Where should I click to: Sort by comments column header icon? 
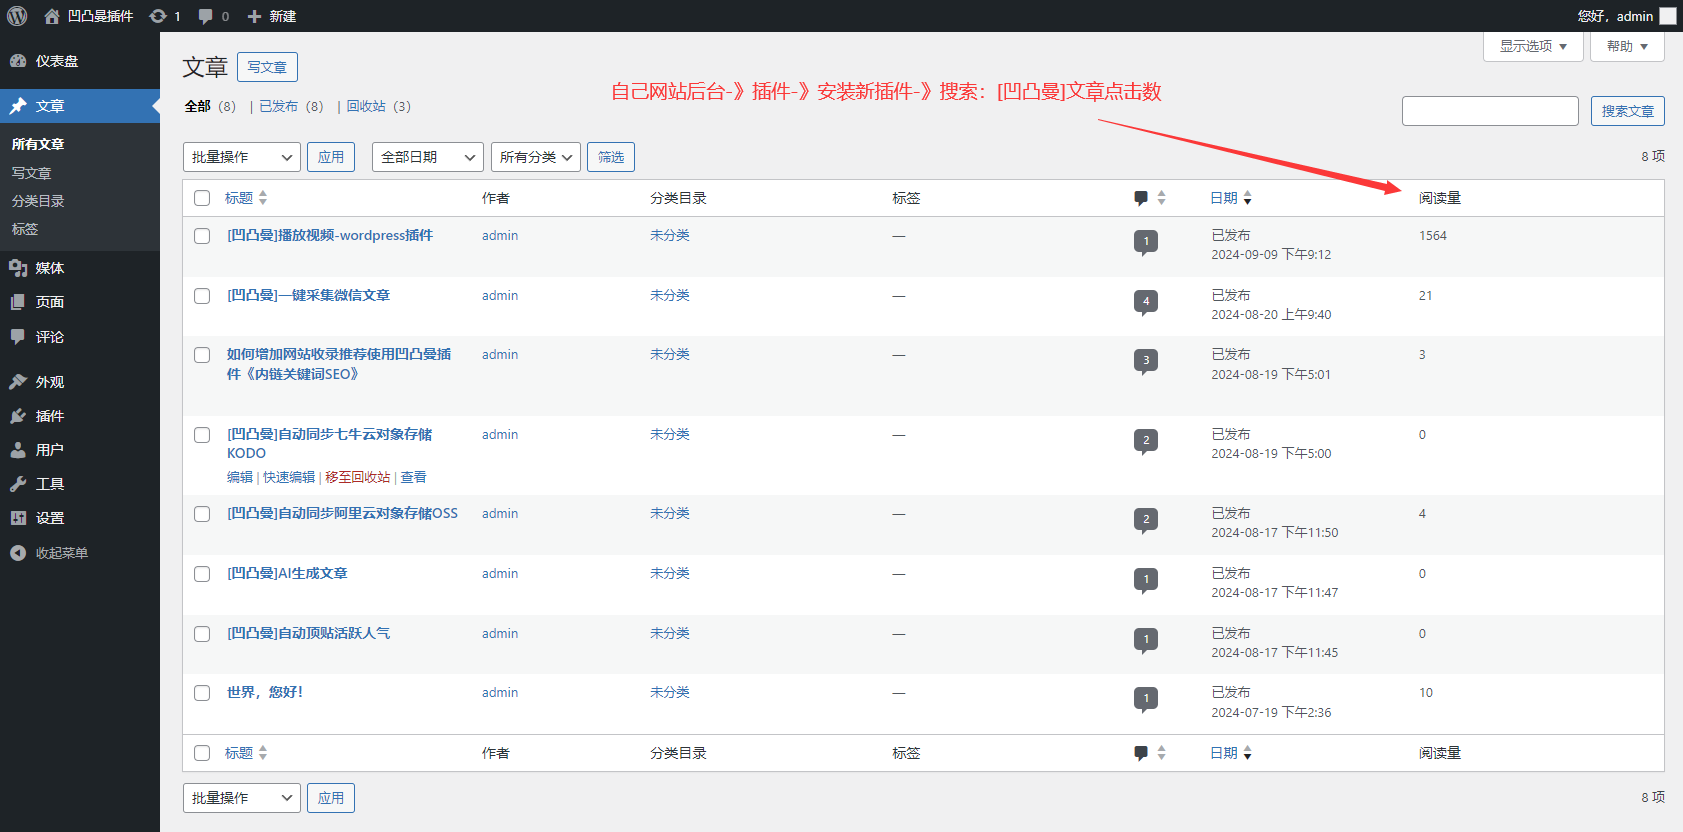click(1141, 198)
